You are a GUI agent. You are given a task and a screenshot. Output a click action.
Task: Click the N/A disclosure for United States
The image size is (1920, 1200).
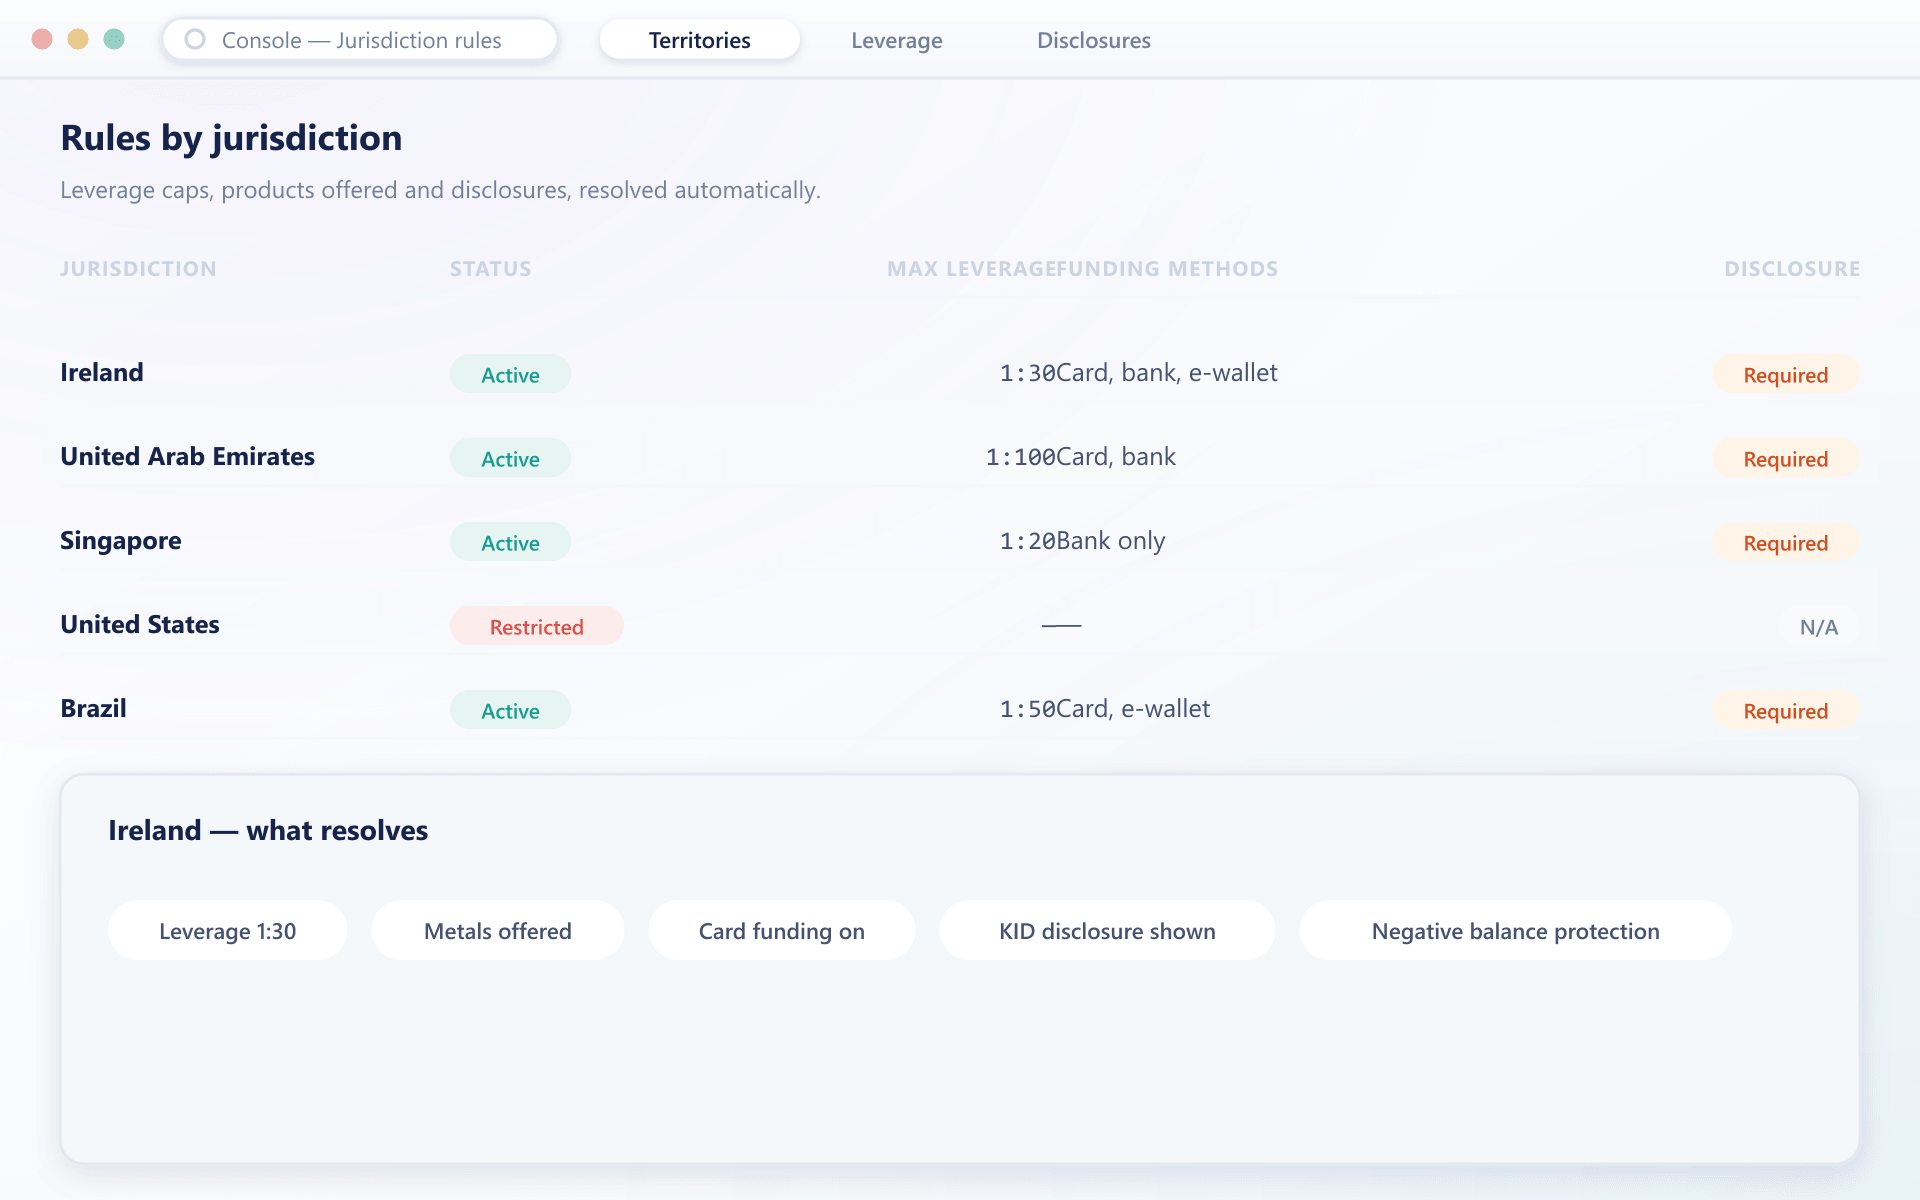1819,626
